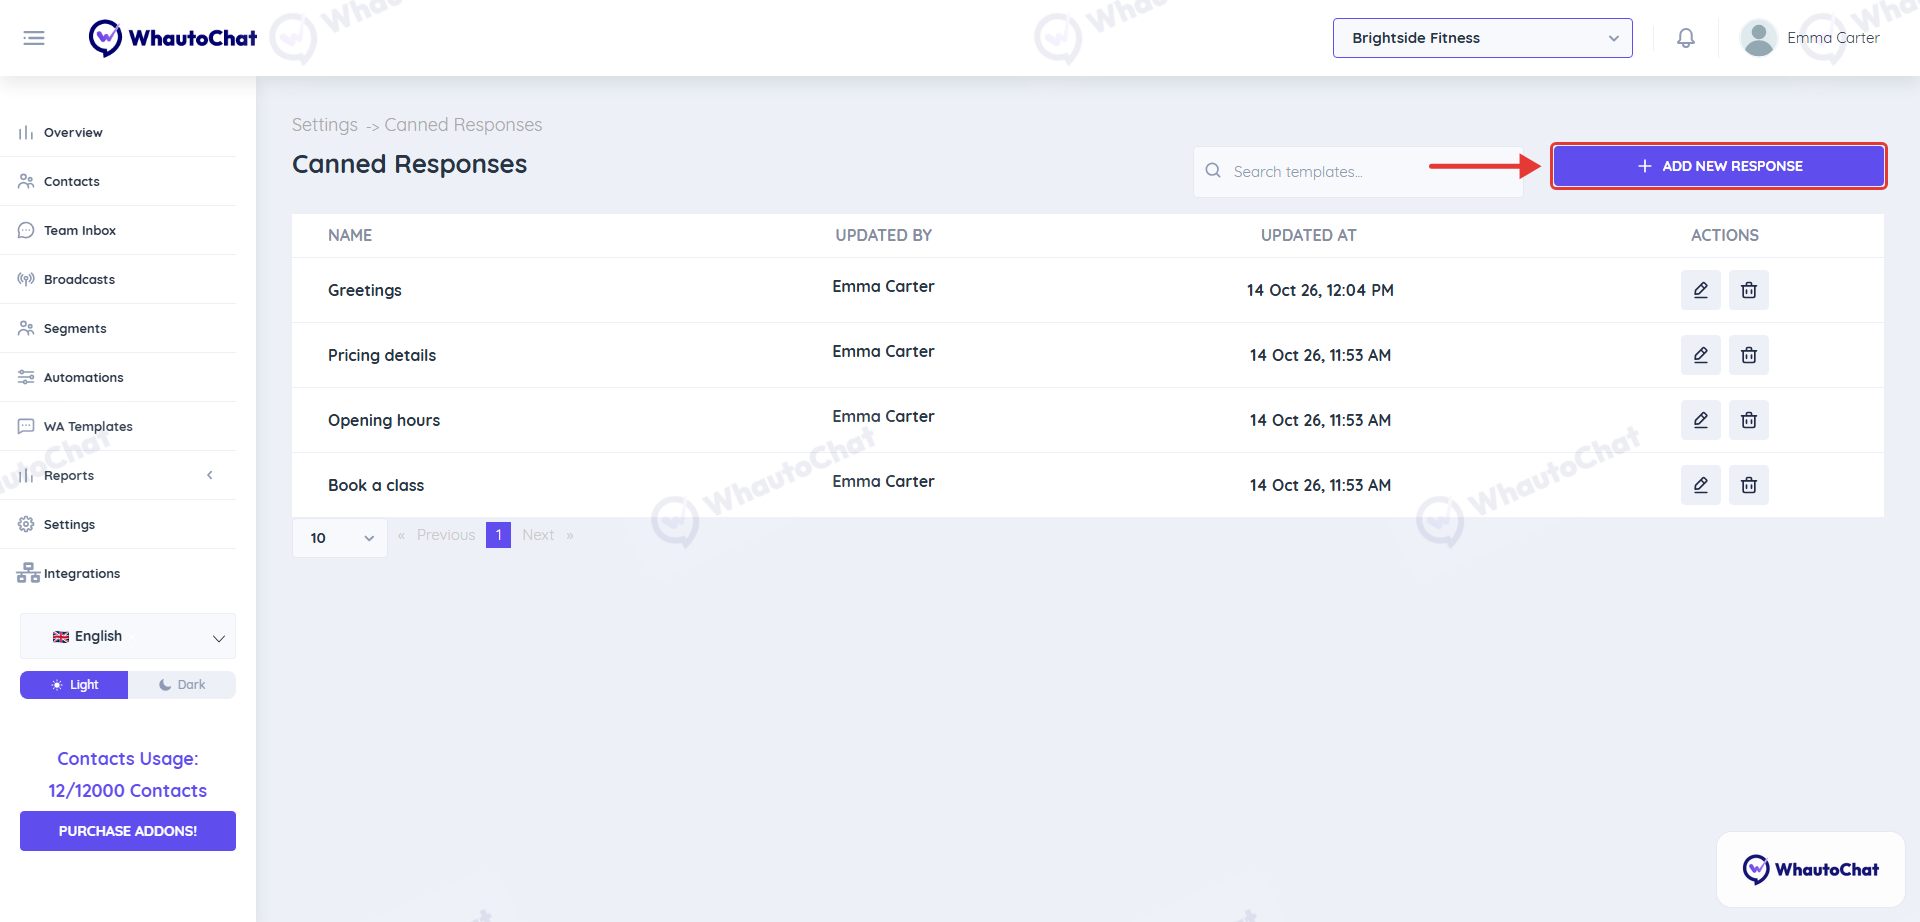Delete the Greetings canned response
Screen dimensions: 1920x922
click(1749, 290)
